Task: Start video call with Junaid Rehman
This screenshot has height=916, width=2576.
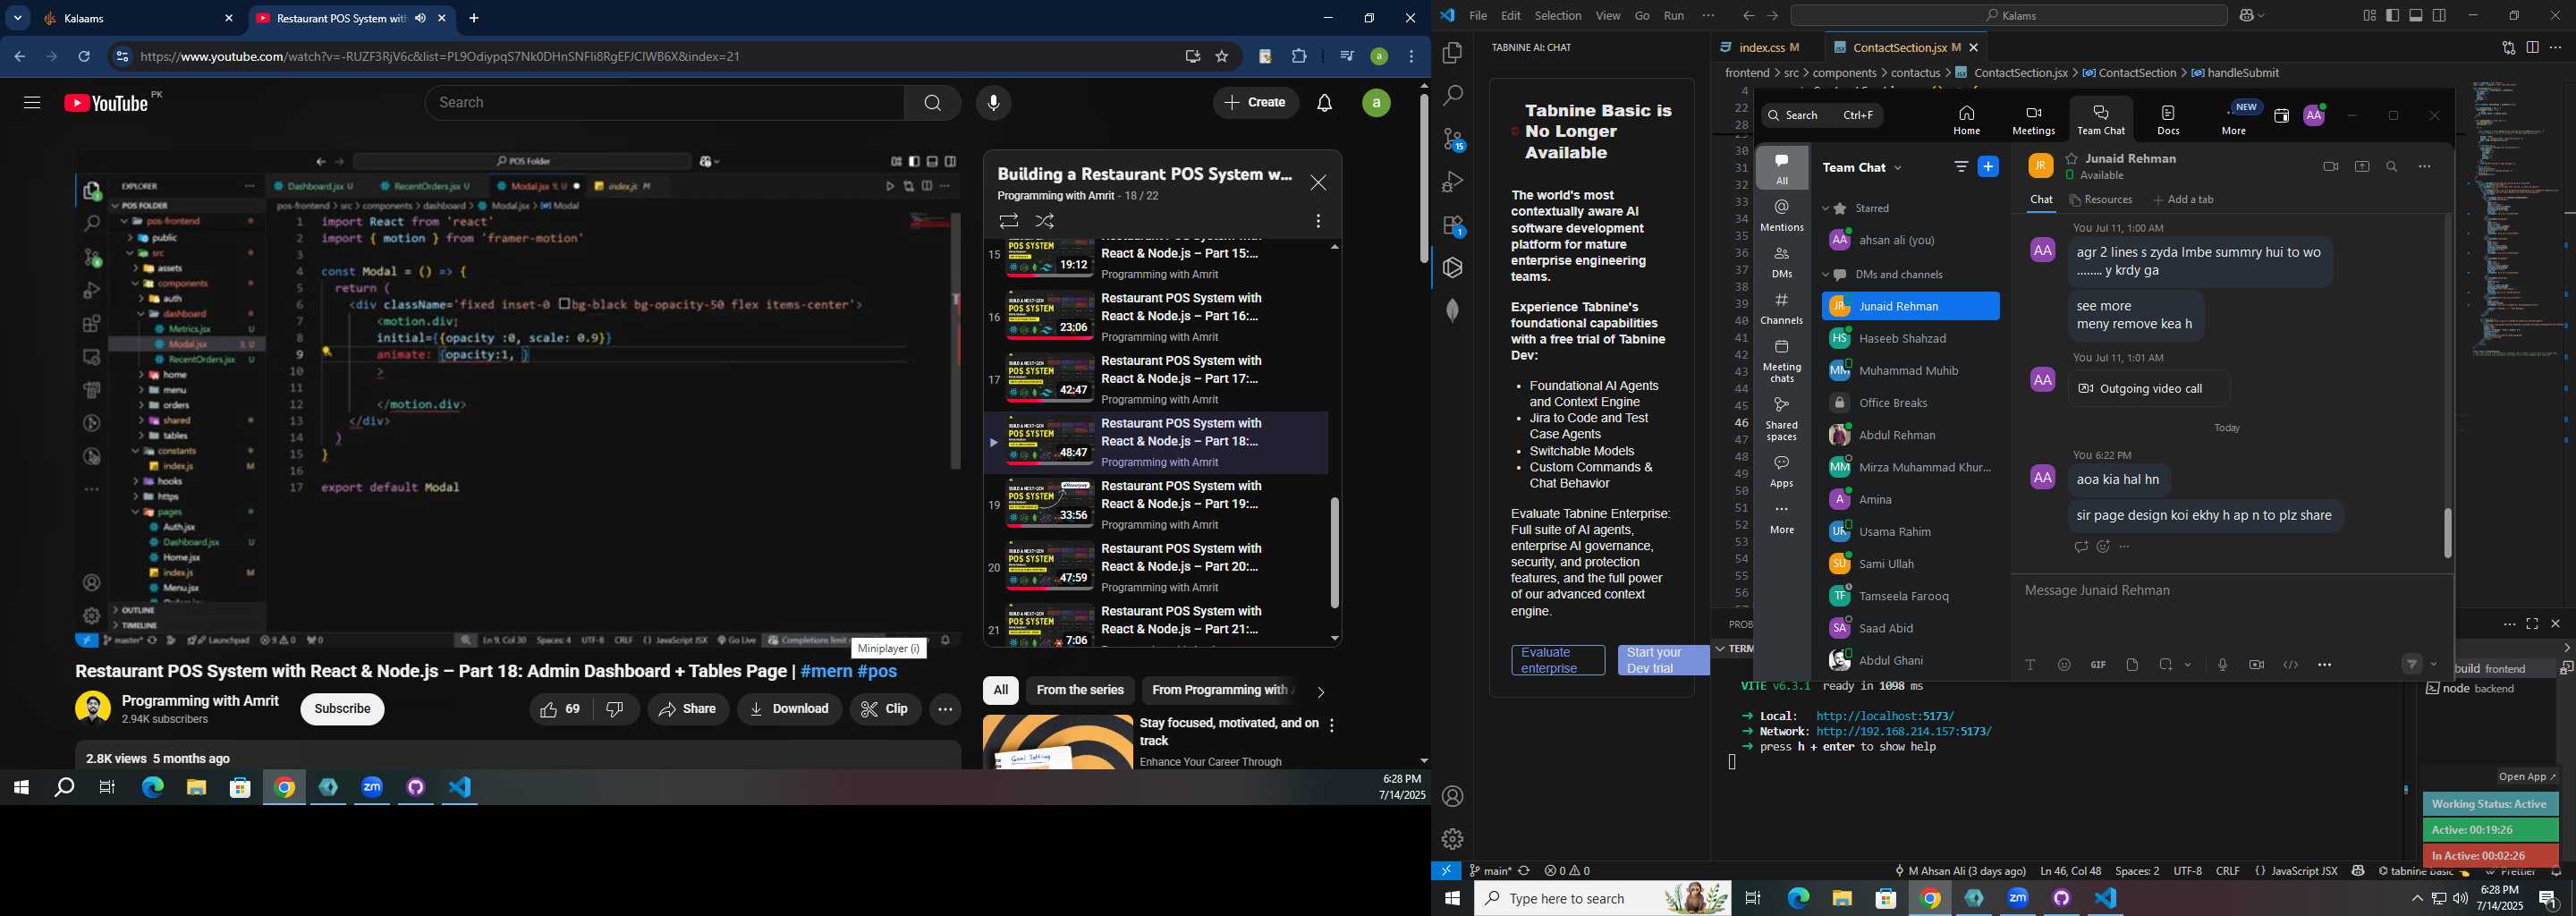Action: point(2331,167)
